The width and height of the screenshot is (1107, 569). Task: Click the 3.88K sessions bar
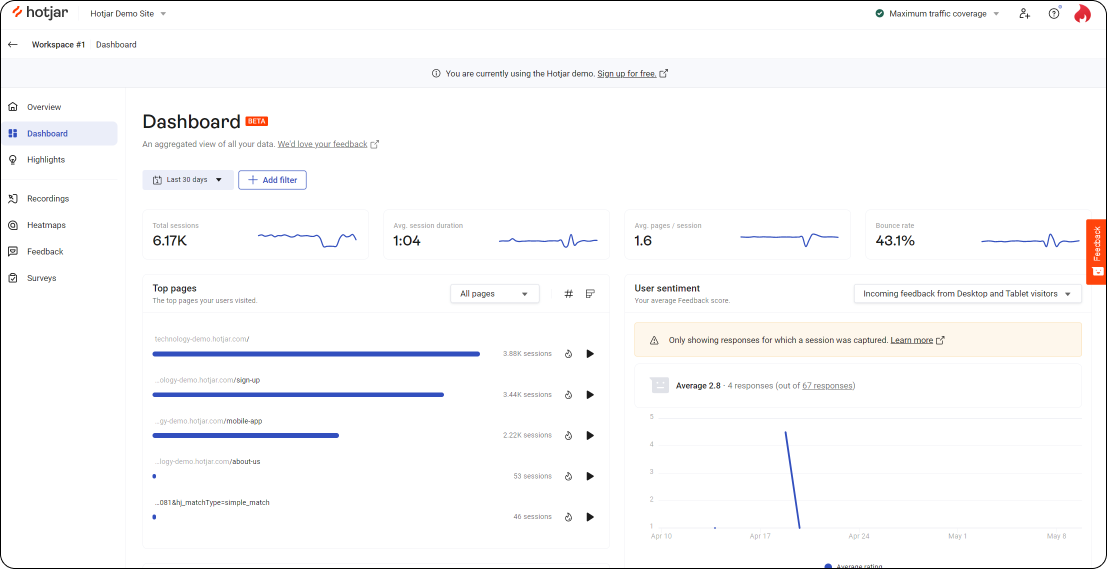tap(316, 354)
